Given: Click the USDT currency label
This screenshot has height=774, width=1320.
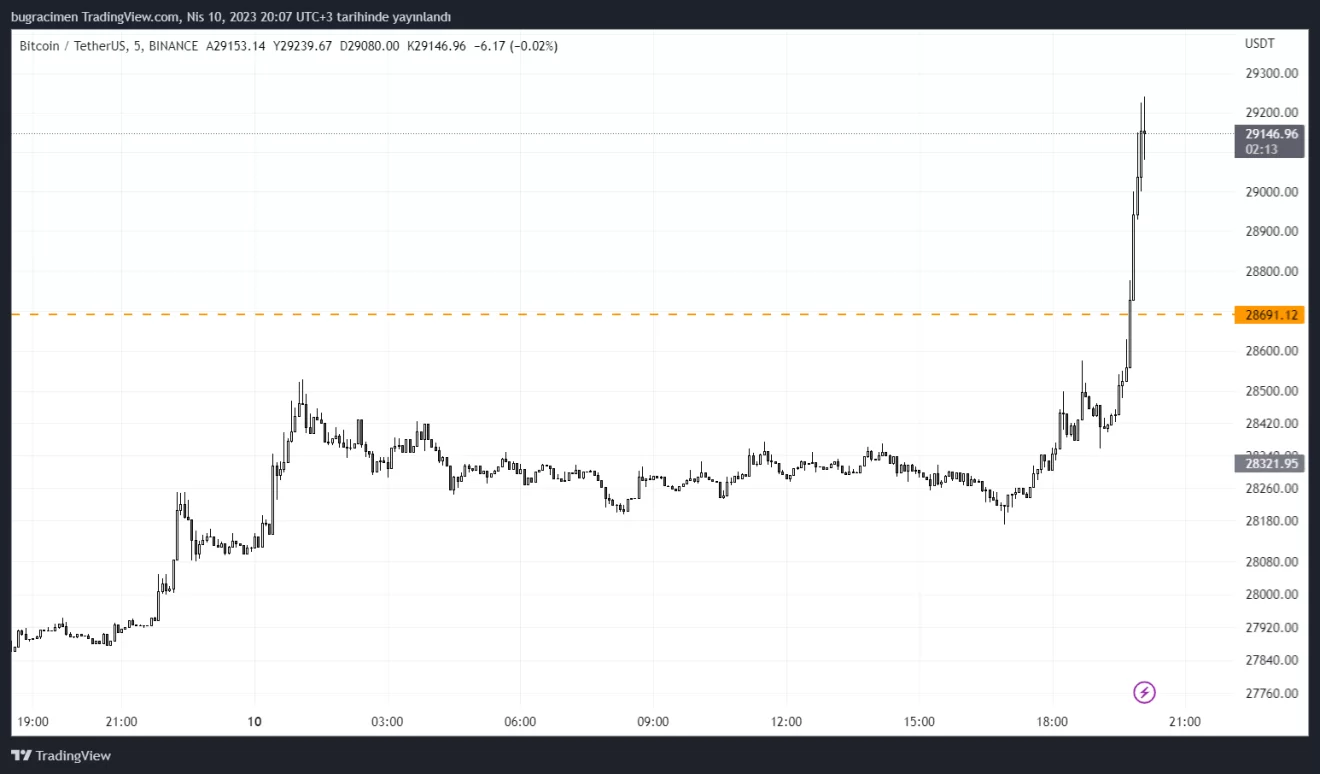Looking at the screenshot, I should 1258,44.
